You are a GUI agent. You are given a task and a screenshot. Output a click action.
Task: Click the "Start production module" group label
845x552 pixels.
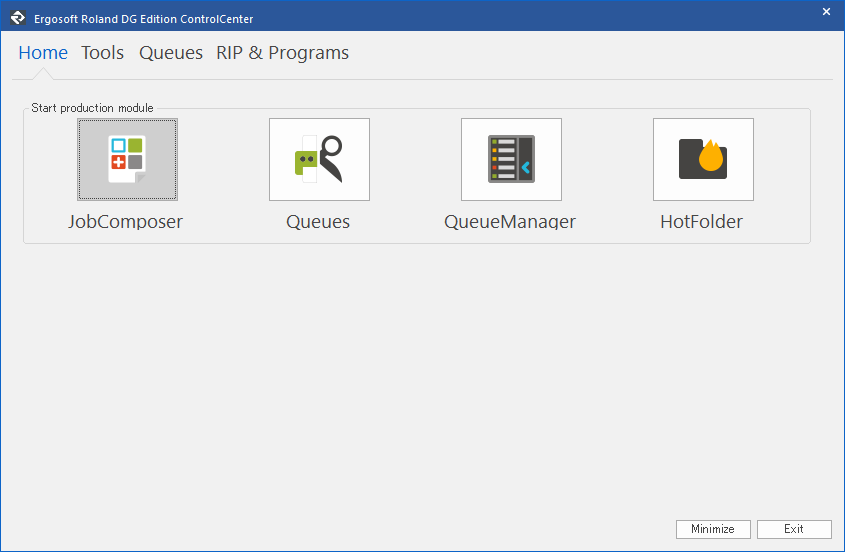coord(92,108)
